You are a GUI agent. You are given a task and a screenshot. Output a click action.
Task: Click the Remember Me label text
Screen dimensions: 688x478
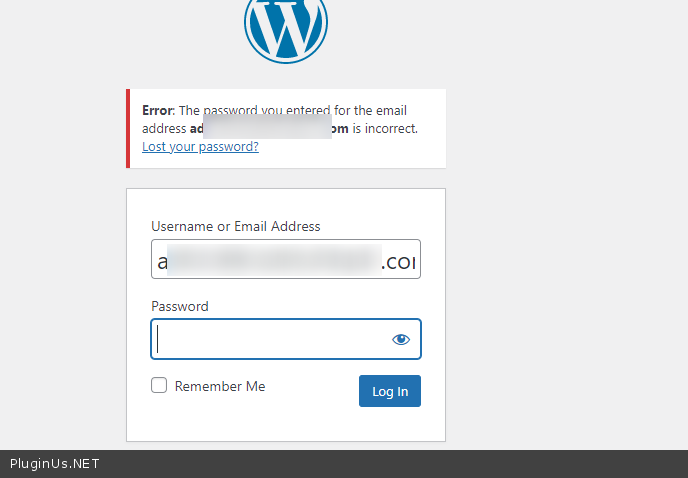220,386
